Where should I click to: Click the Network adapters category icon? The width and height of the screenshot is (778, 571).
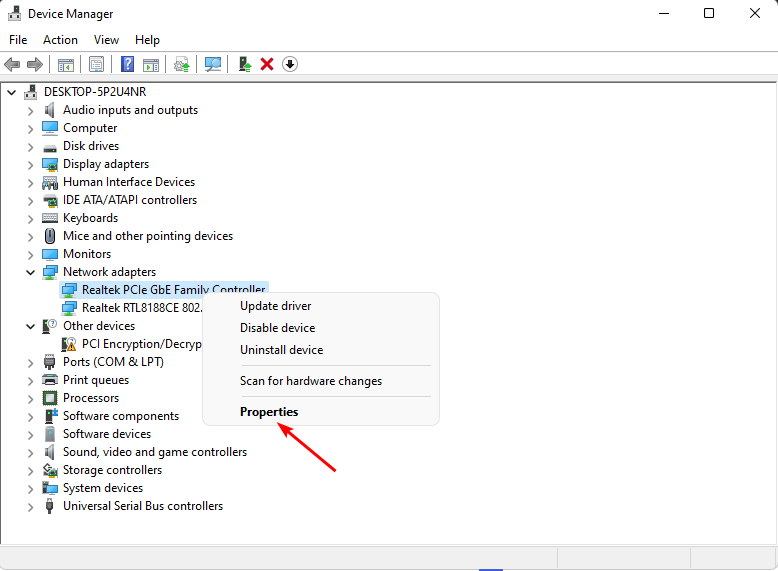[50, 272]
